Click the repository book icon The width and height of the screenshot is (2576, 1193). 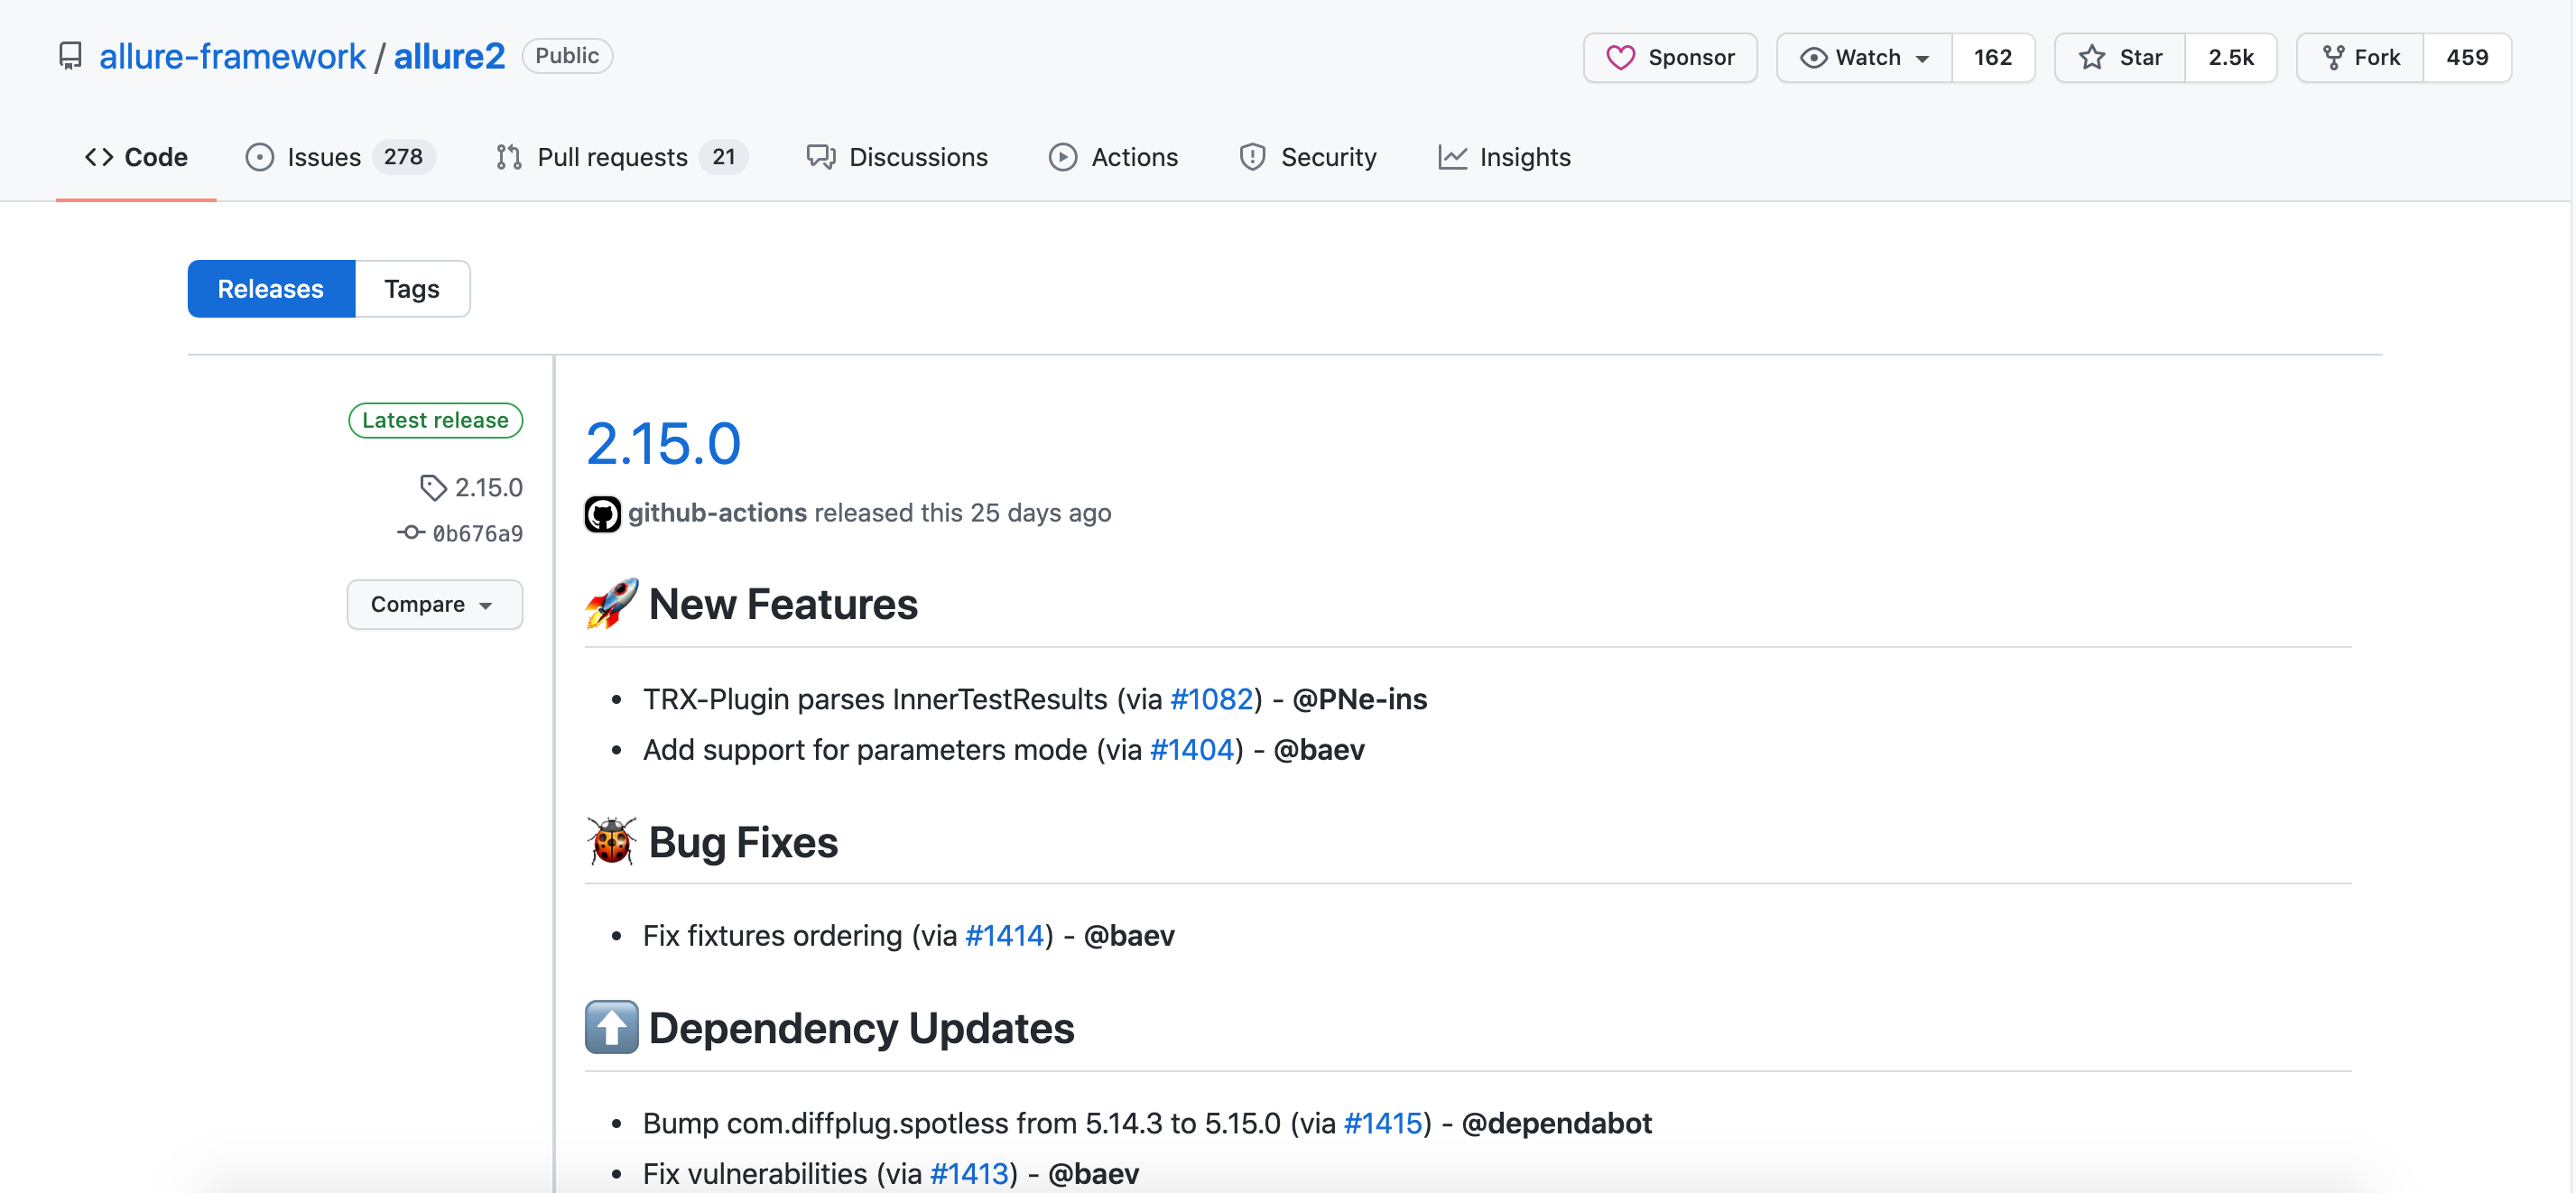[70, 56]
